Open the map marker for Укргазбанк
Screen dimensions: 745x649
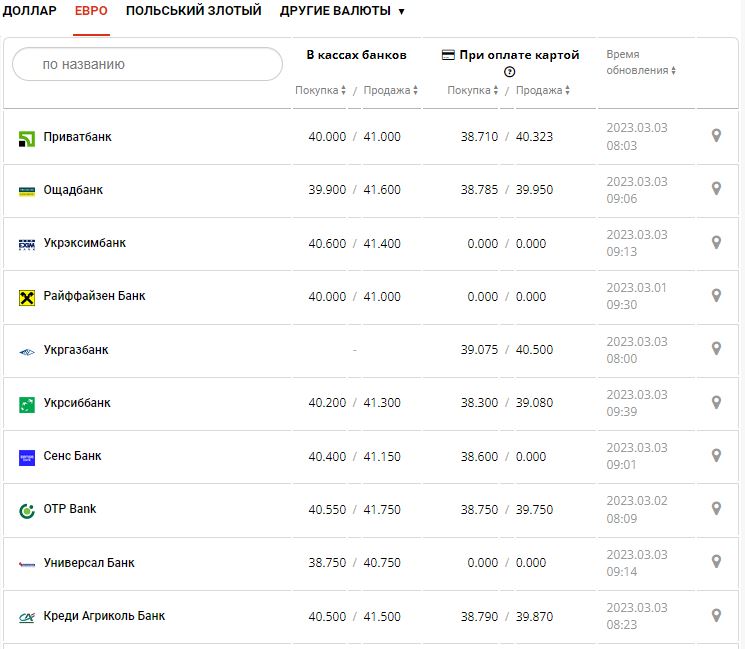[716, 349]
